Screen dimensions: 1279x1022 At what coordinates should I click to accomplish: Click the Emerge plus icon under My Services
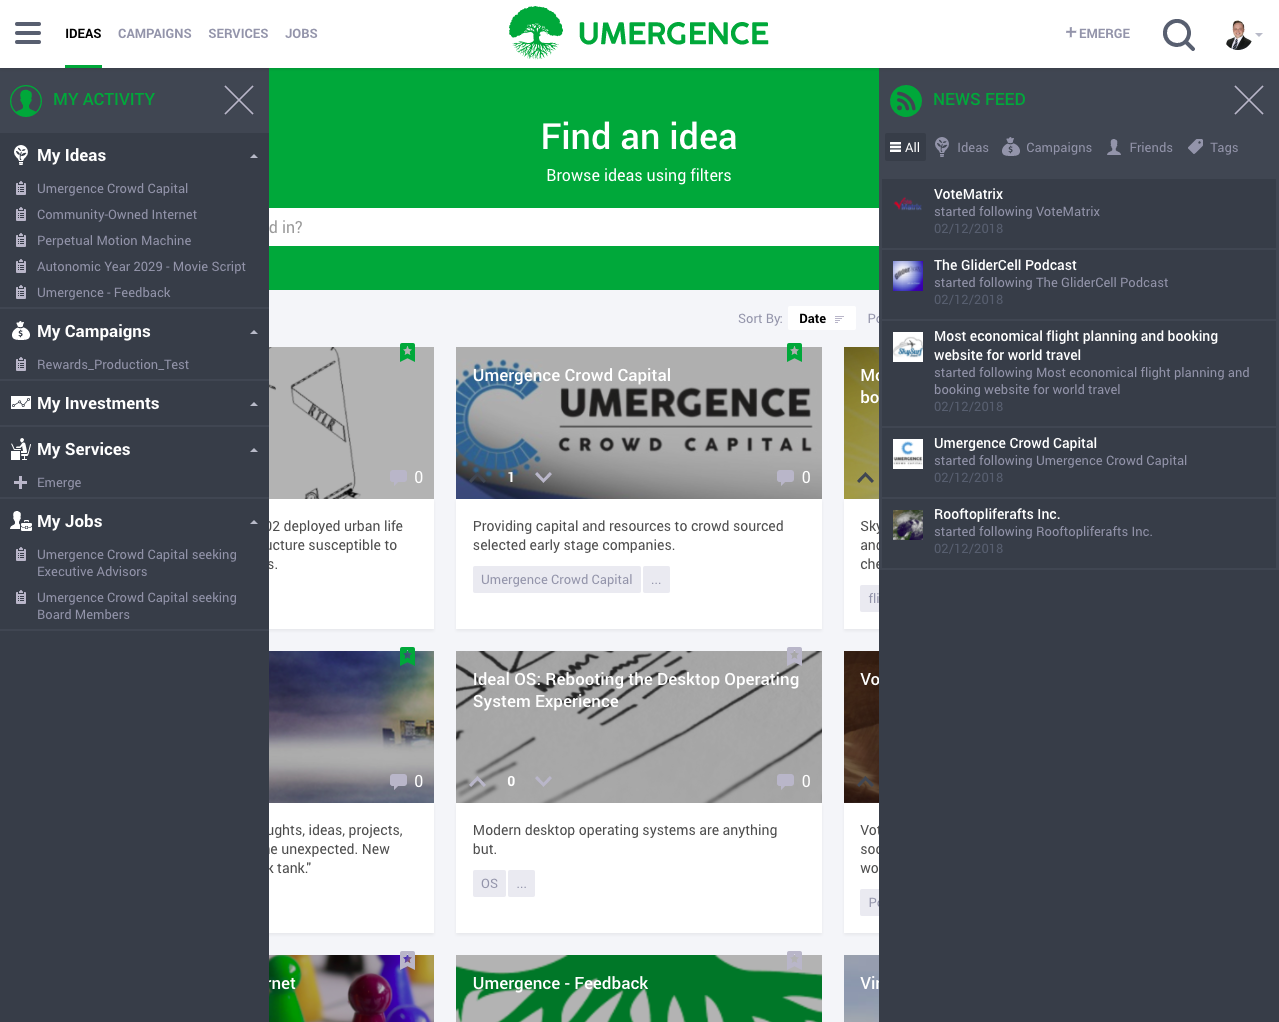[22, 482]
